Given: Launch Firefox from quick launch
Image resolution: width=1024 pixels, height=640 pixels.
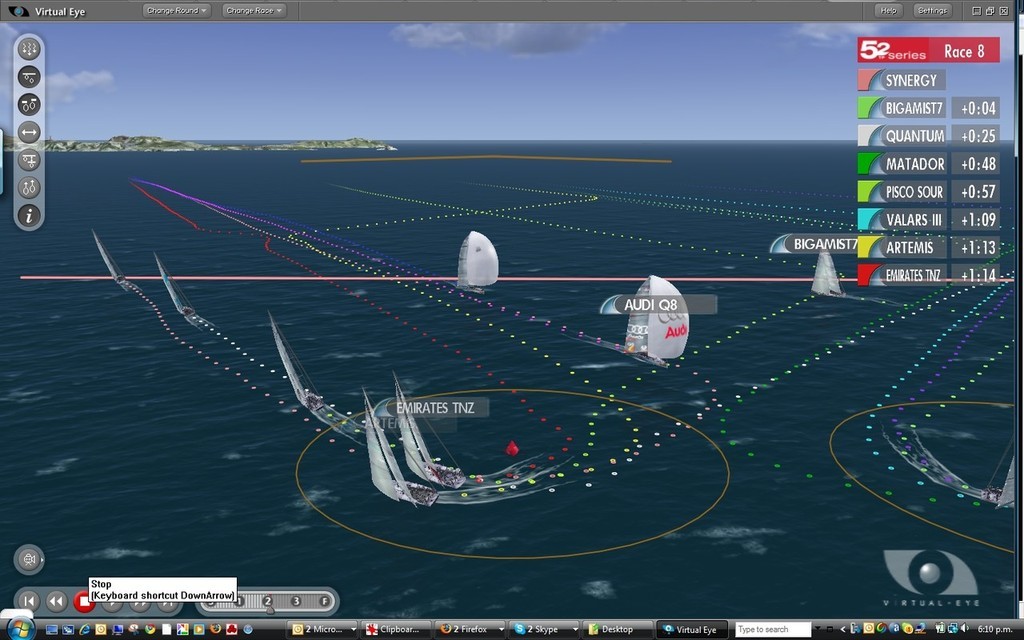Looking at the screenshot, I should 215,630.
